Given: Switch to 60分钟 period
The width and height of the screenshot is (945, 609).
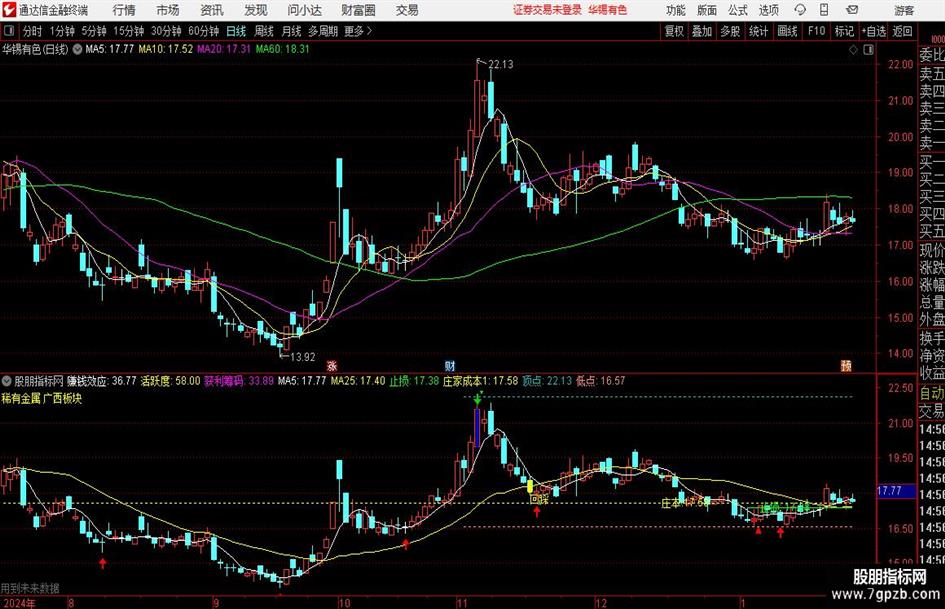Looking at the screenshot, I should pyautogui.click(x=204, y=31).
